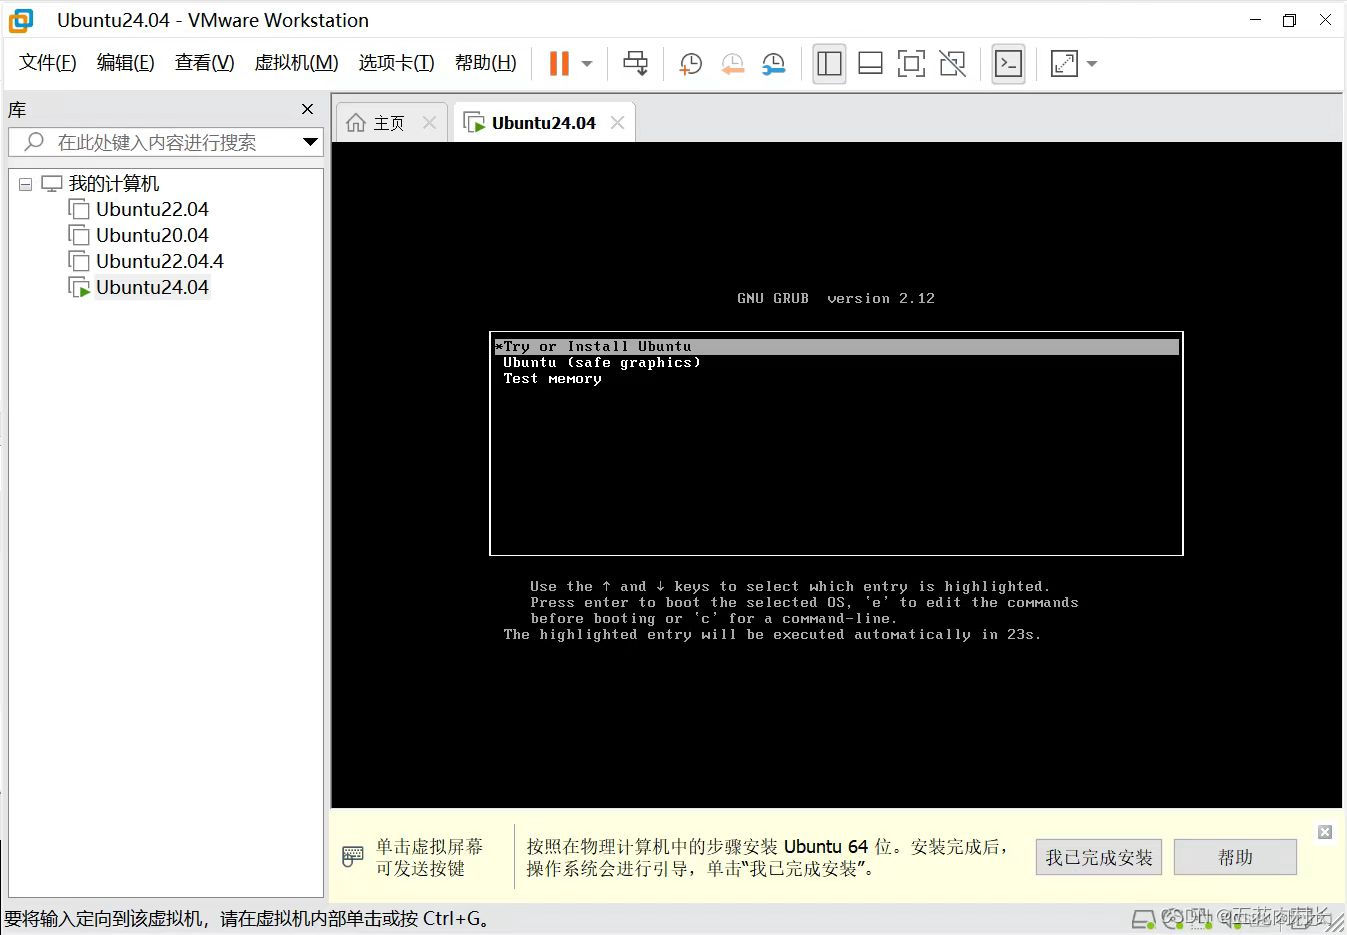The height and width of the screenshot is (935, 1347).
Task: Click the monitor icon beside 我的计算机
Action: pyautogui.click(x=51, y=183)
